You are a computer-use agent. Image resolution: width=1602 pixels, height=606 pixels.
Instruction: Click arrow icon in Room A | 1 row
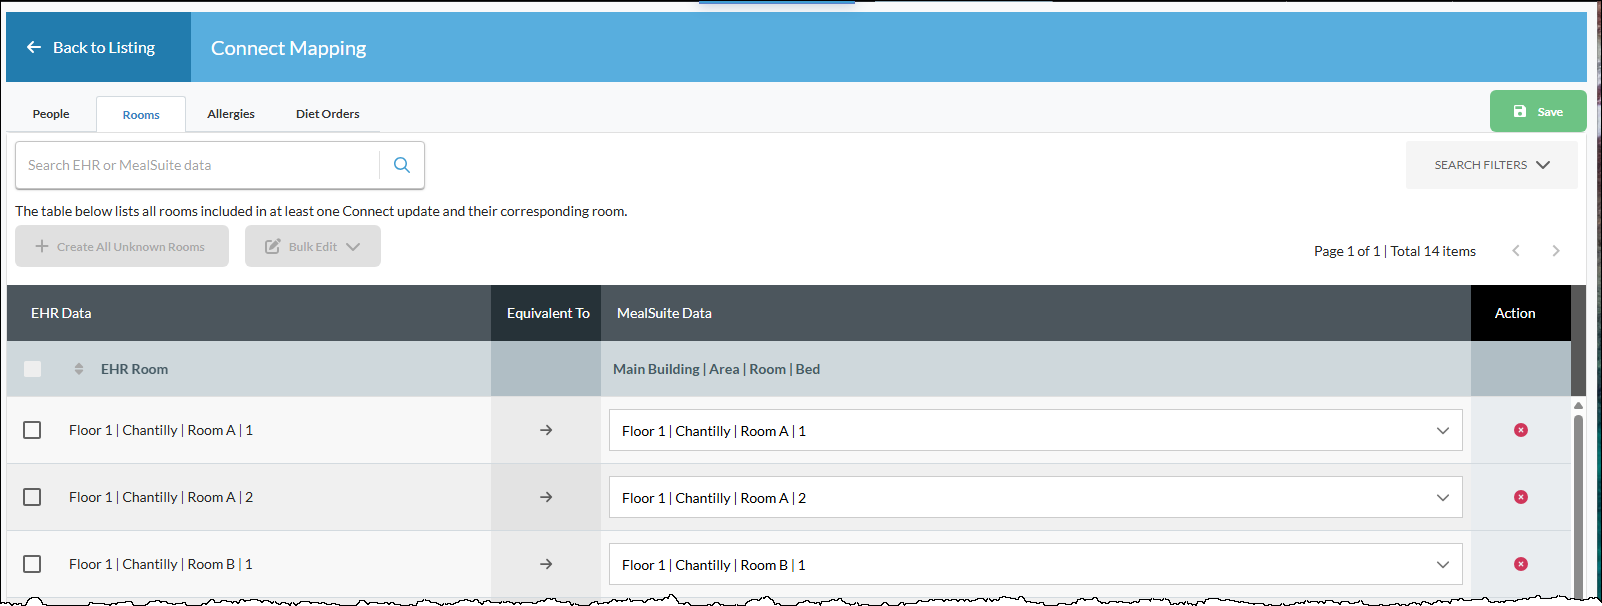point(546,430)
